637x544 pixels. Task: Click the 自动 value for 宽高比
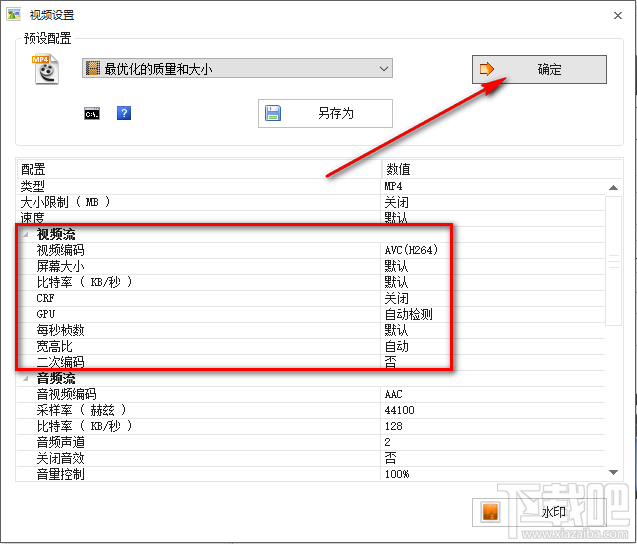click(396, 346)
